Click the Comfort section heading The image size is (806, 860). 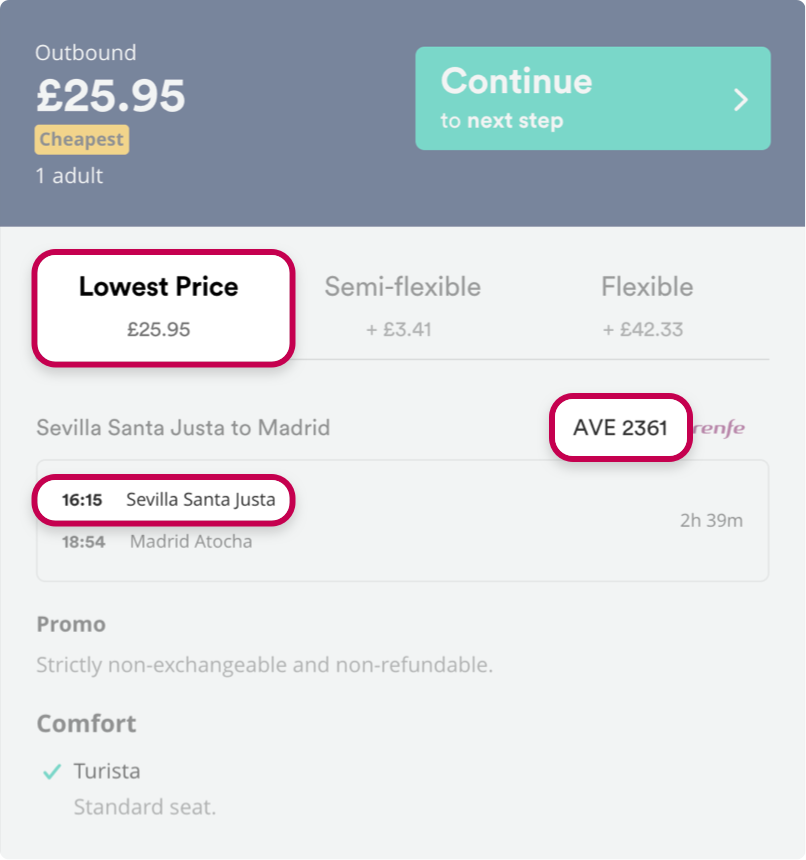(x=86, y=723)
